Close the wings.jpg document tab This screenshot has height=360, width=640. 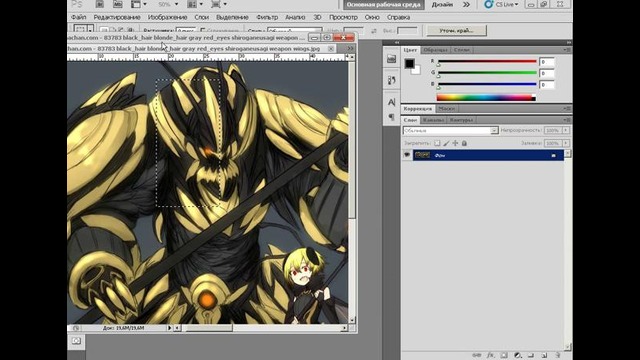(x=331, y=49)
